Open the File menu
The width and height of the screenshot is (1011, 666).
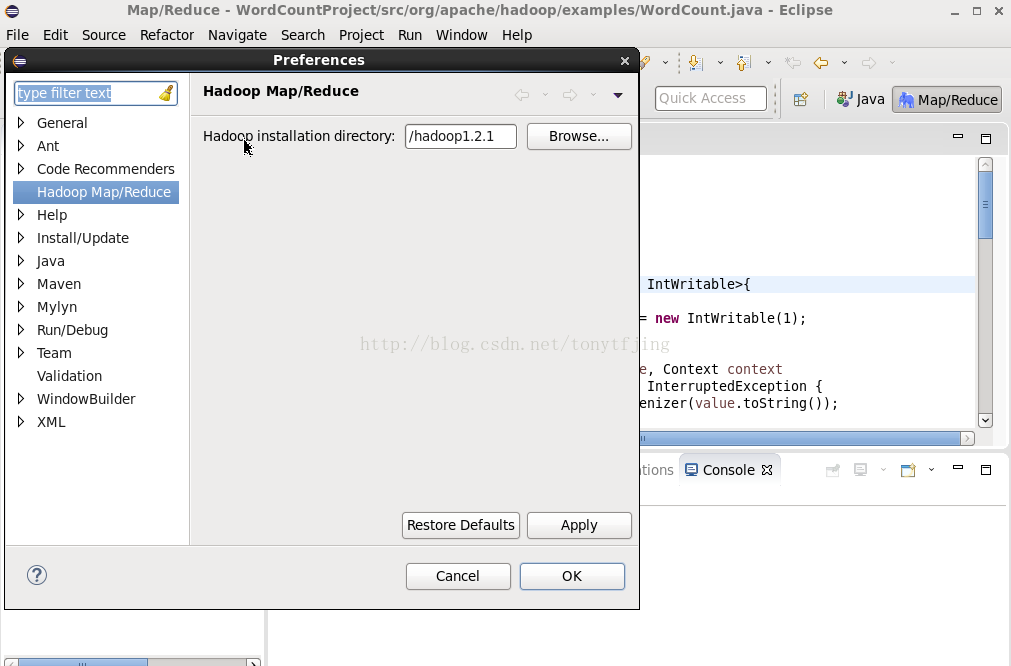coord(17,35)
